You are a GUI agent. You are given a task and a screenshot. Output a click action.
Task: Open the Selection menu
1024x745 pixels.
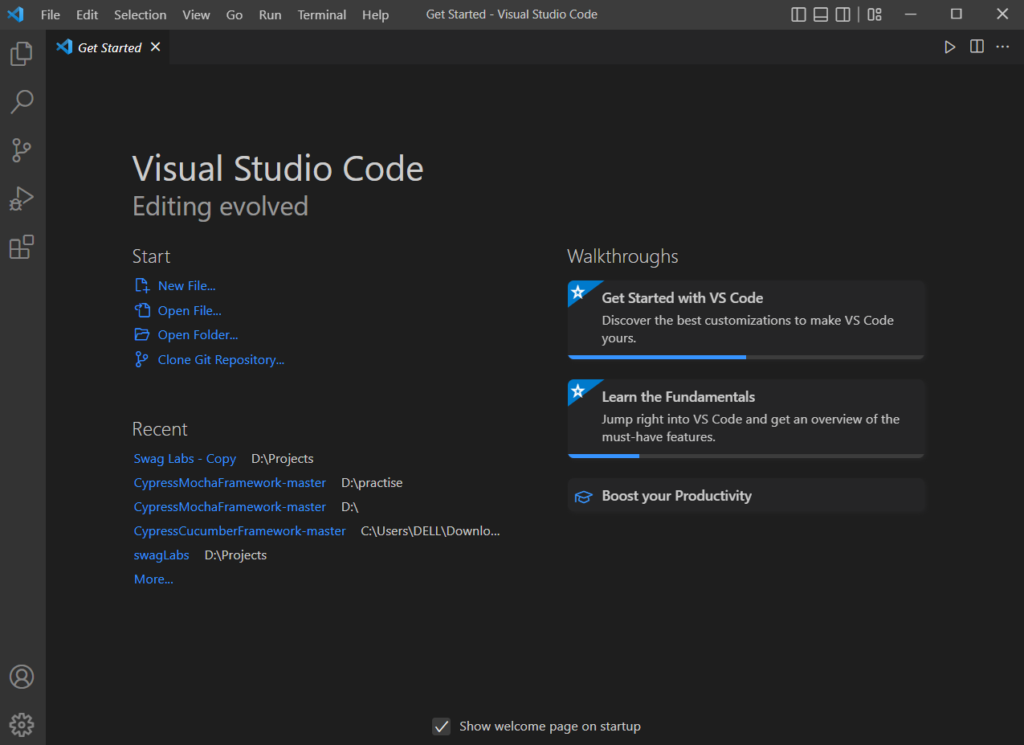pyautogui.click(x=140, y=14)
